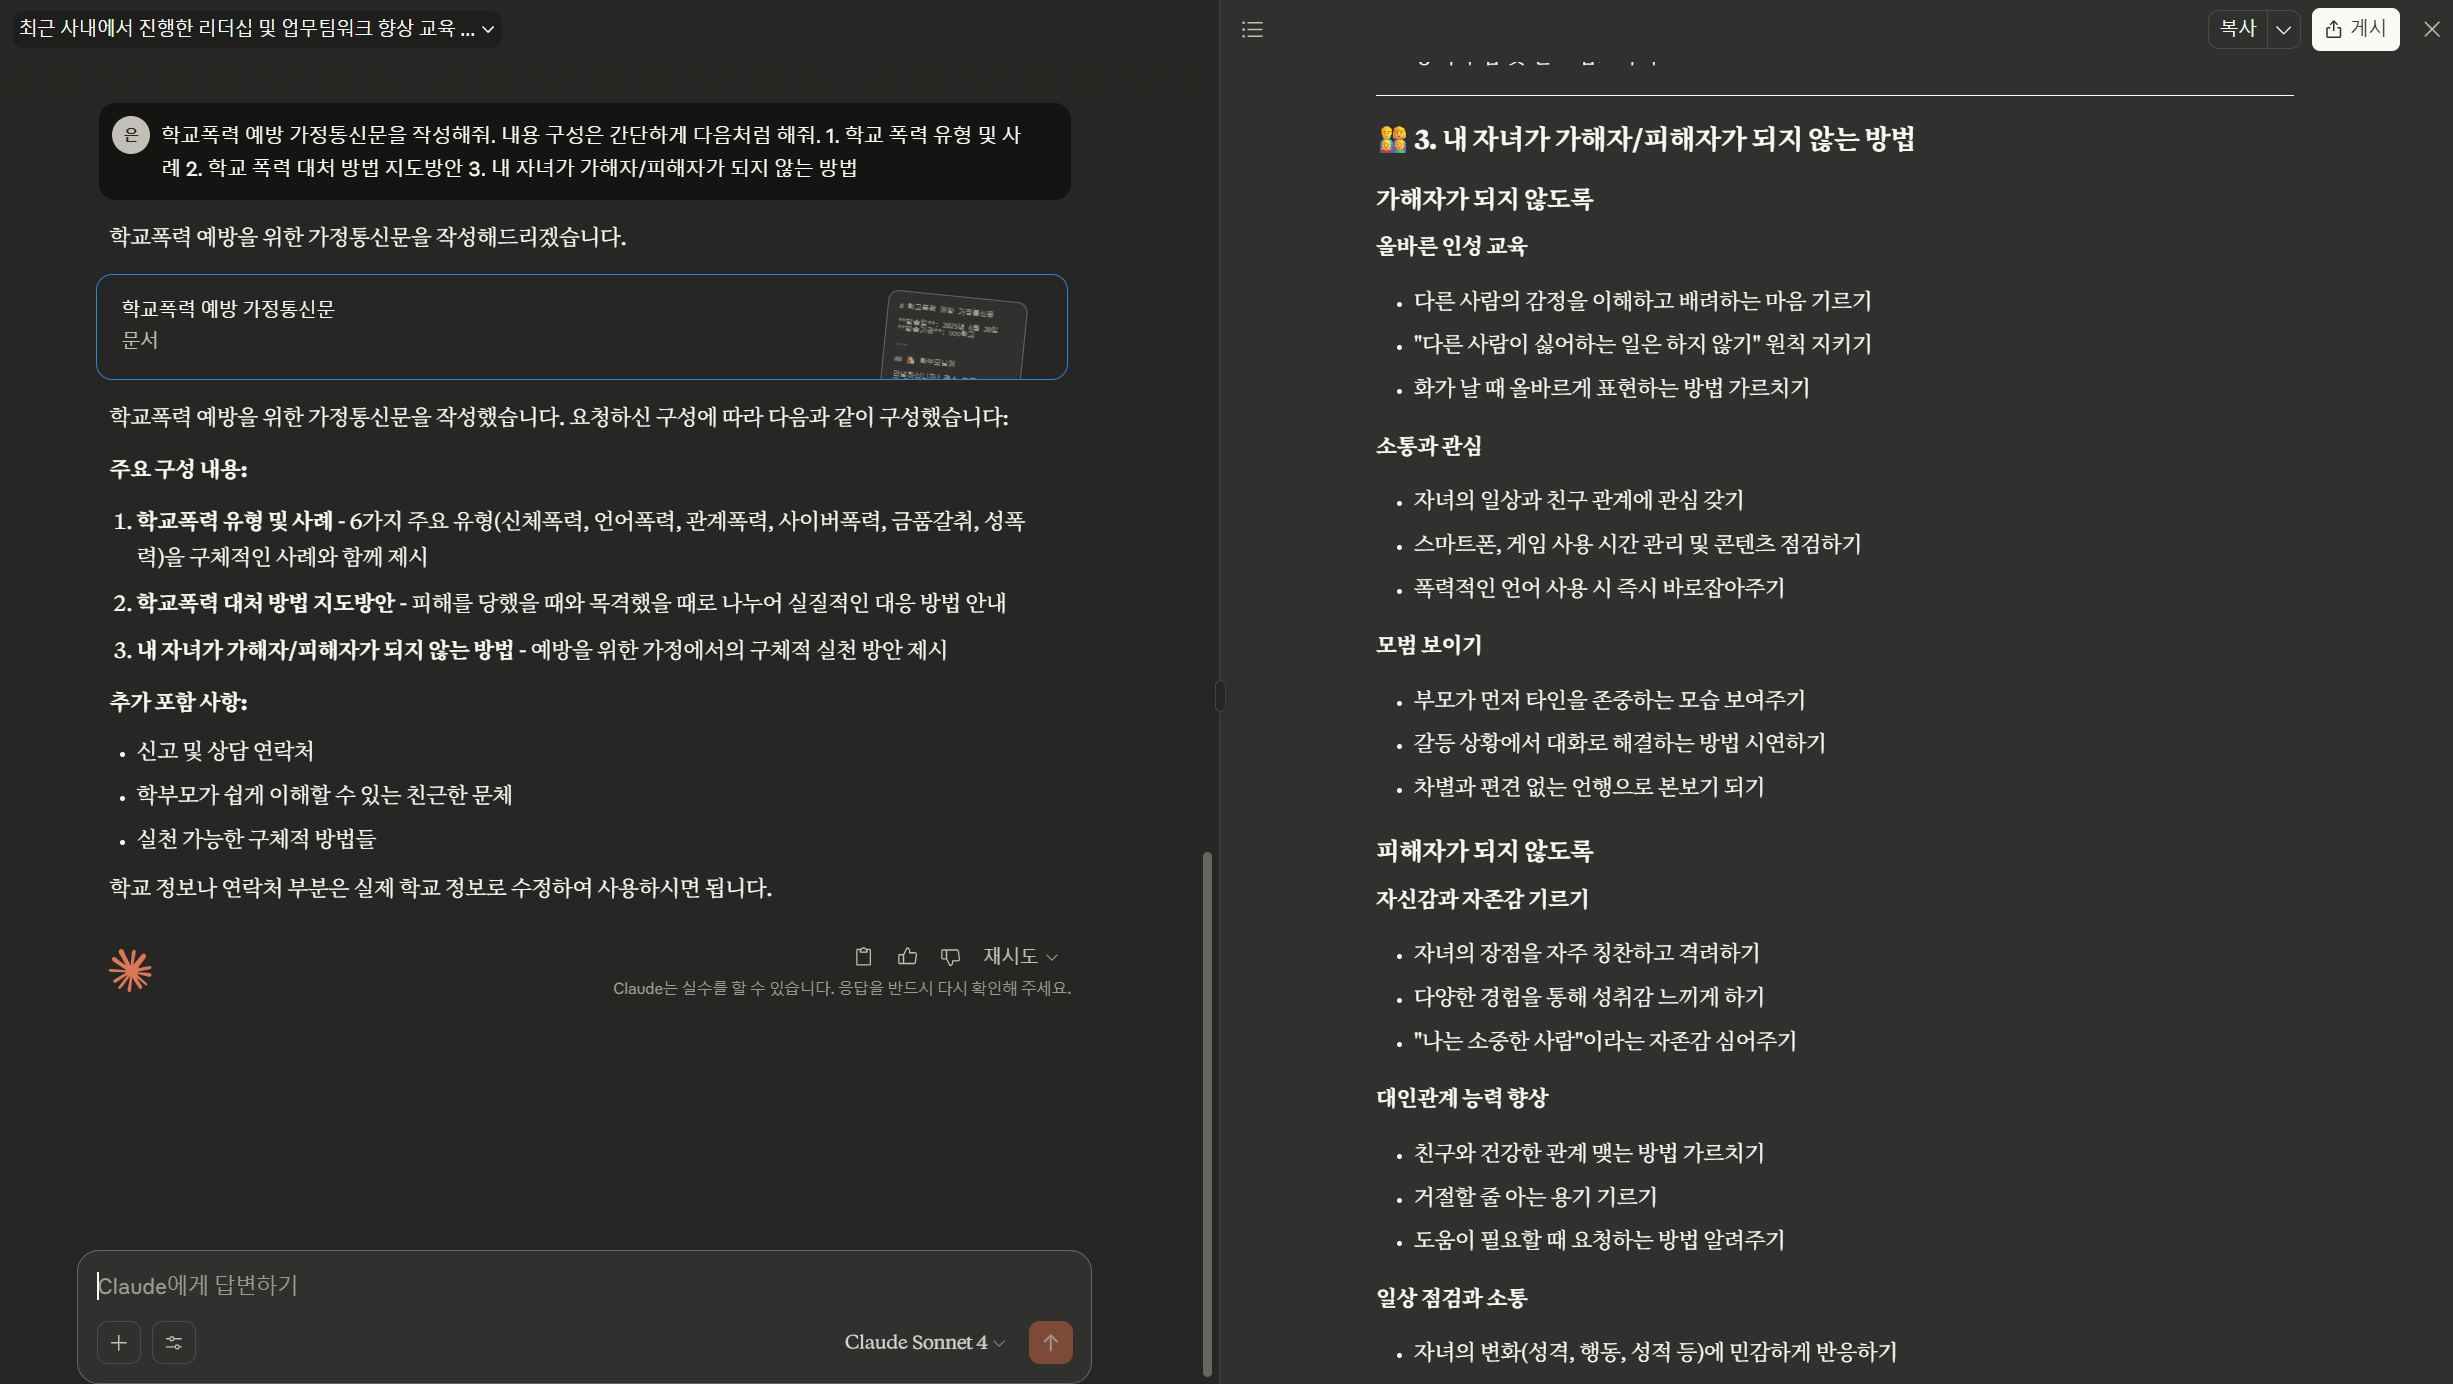Click the thumbs down feedback icon
Image resolution: width=2453 pixels, height=1384 pixels.
pyautogui.click(x=950, y=957)
